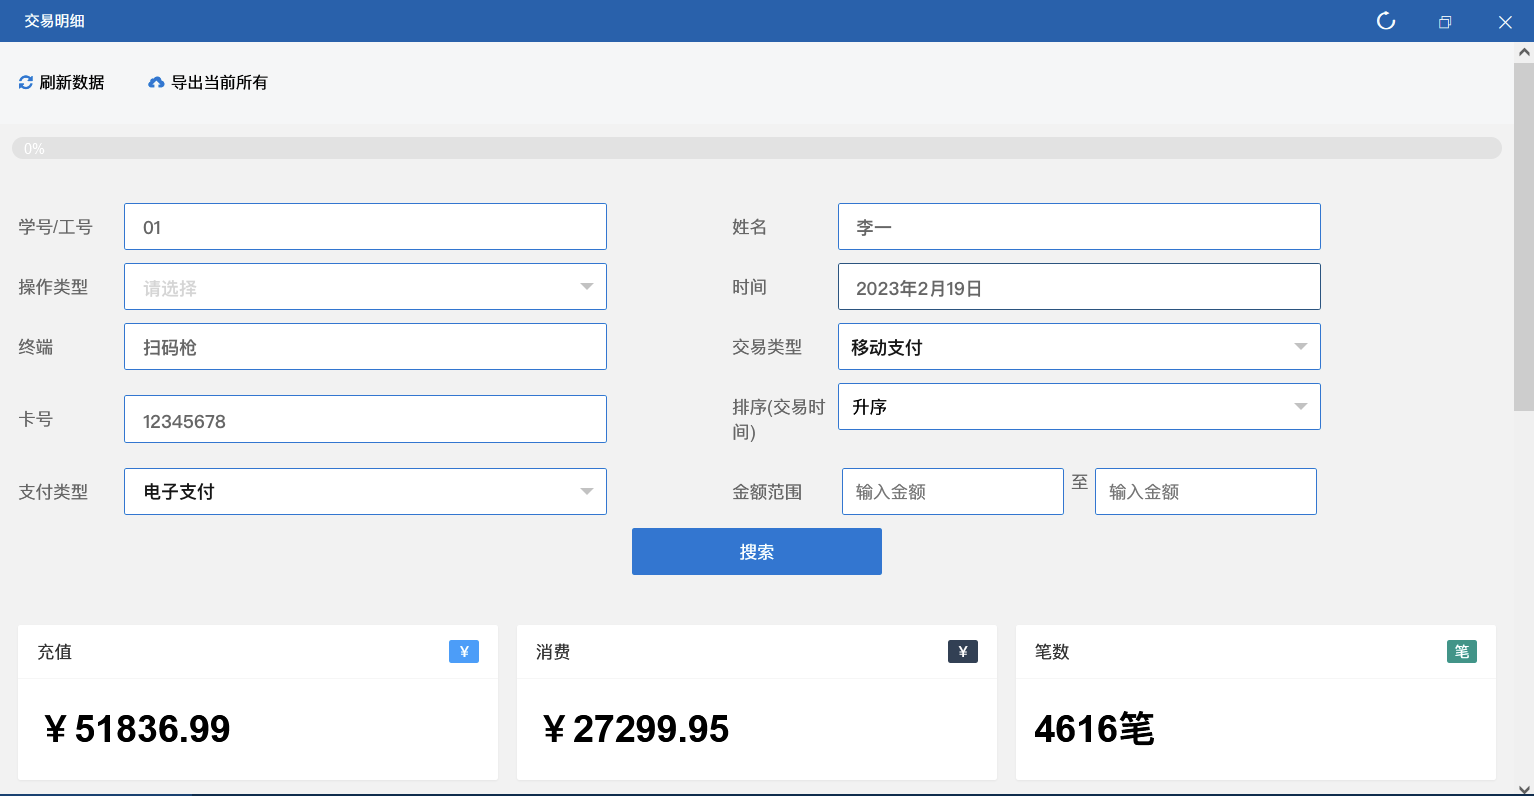Click the 时间 date field
This screenshot has width=1534, height=796.
[1079, 287]
